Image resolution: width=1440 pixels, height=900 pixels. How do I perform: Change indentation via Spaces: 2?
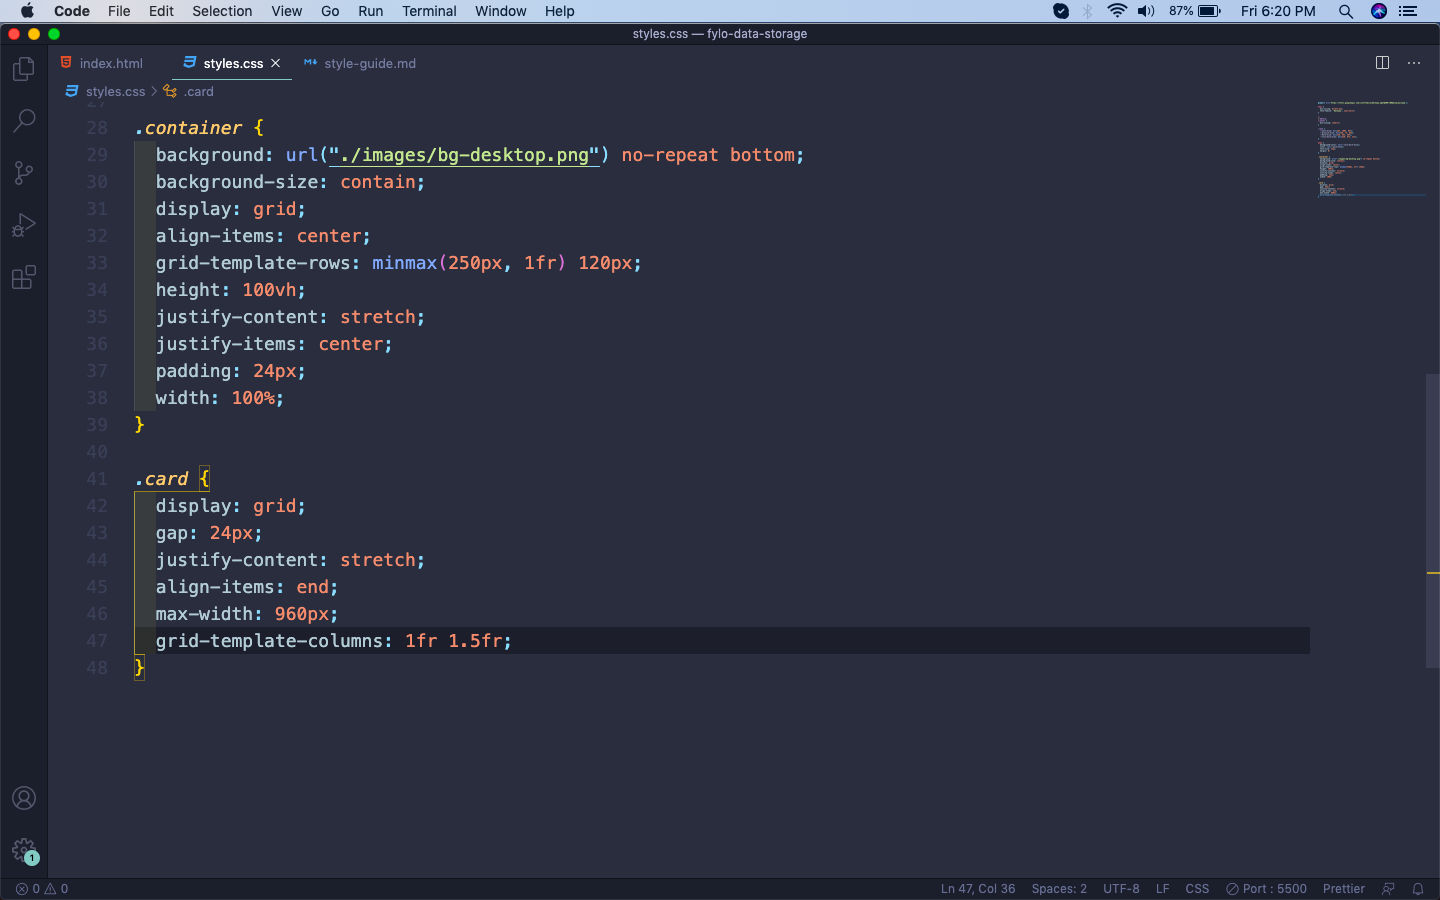tap(1059, 889)
